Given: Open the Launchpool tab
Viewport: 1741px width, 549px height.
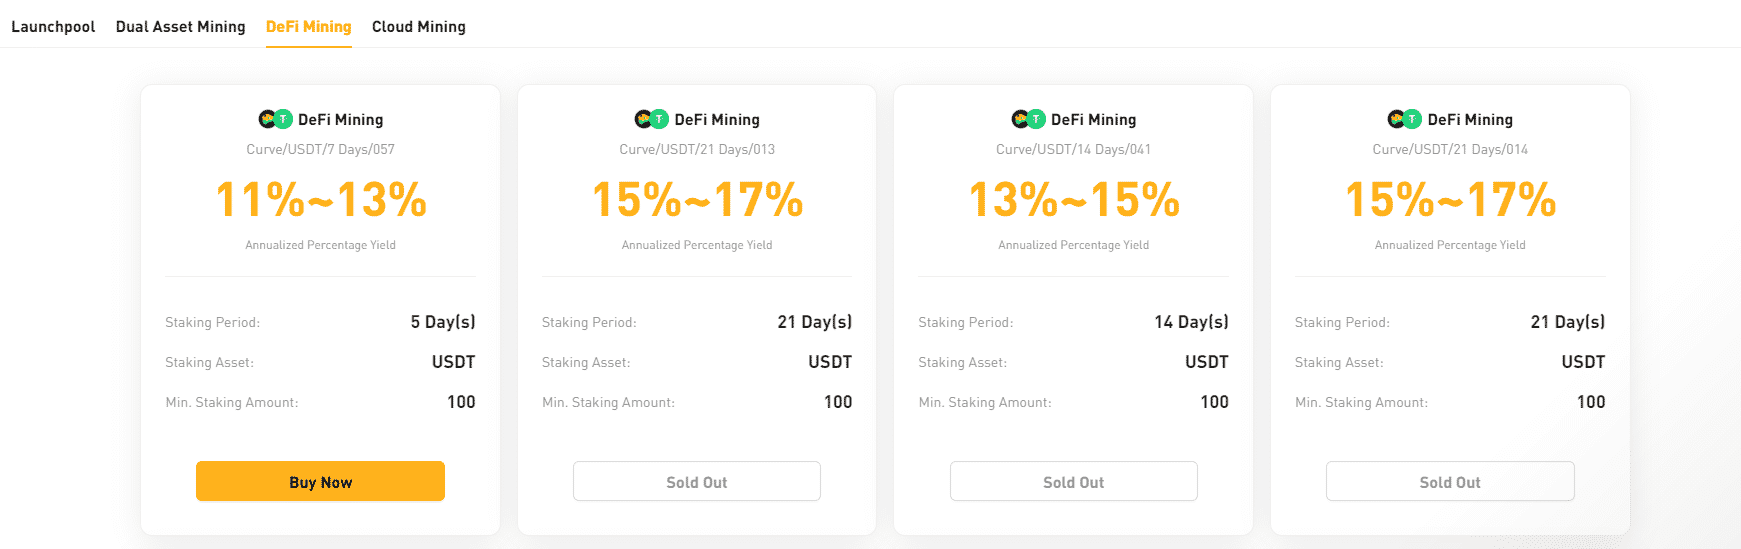Looking at the screenshot, I should point(53,27).
